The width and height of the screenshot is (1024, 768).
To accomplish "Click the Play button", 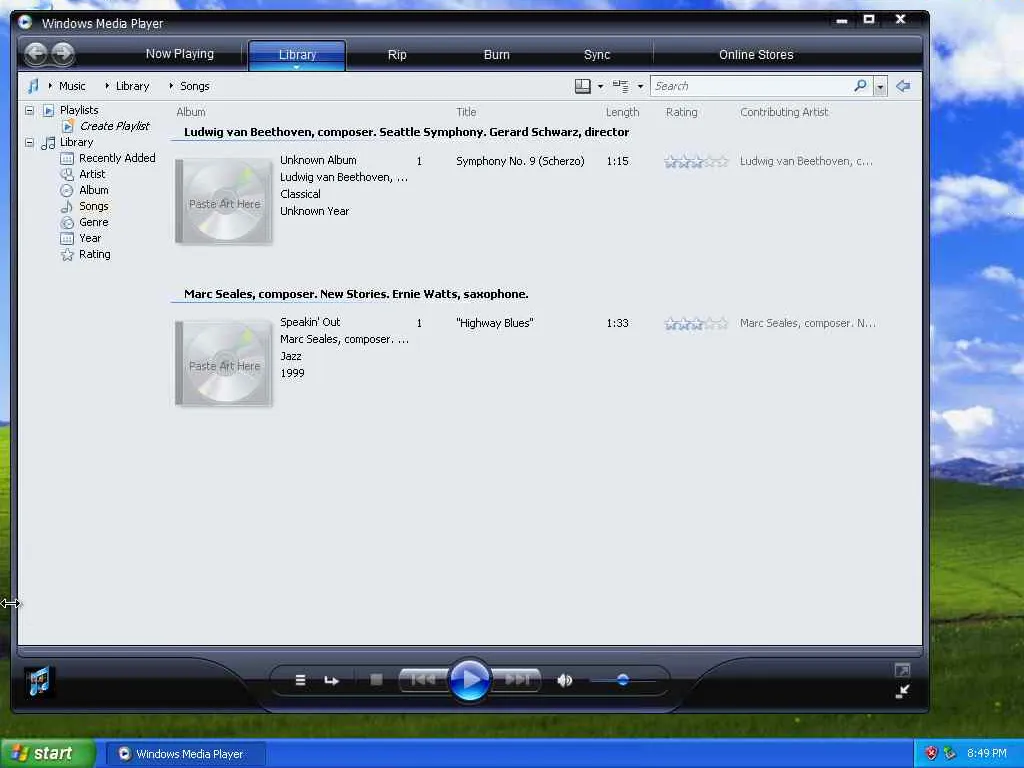I will click(470, 680).
